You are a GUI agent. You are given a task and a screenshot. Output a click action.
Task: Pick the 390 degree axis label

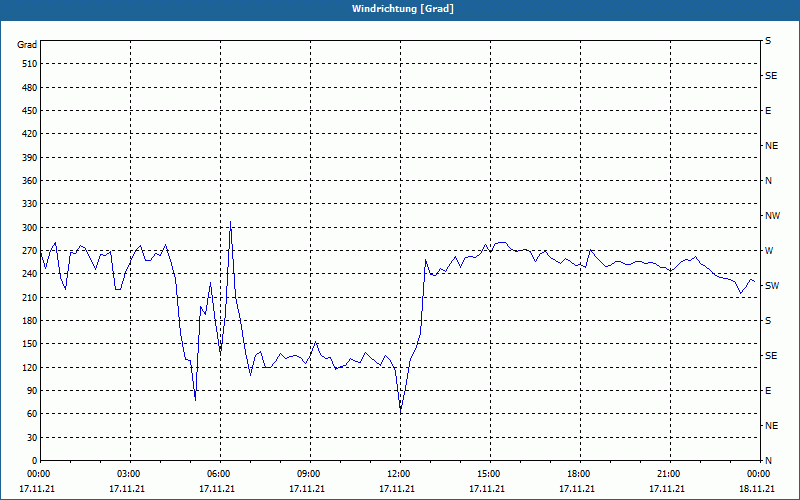(x=29, y=157)
